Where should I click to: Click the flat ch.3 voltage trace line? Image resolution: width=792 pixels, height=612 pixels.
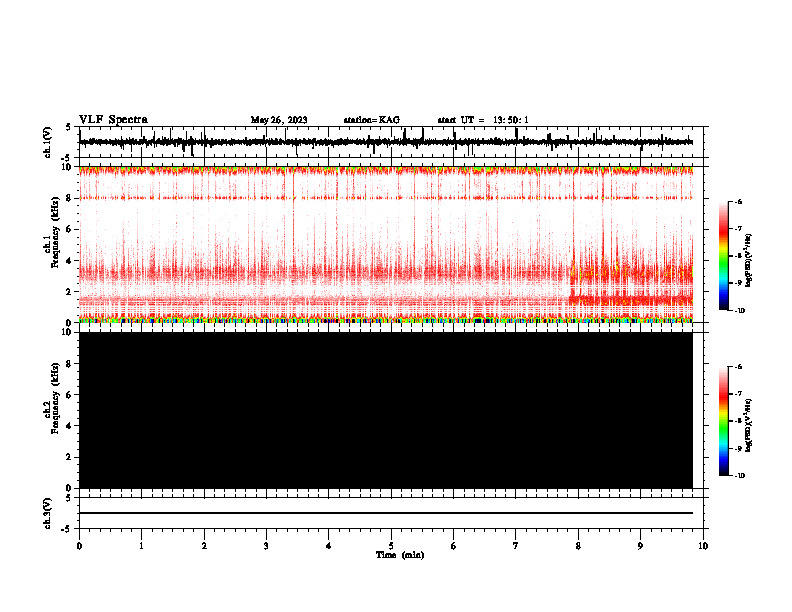[x=386, y=513]
